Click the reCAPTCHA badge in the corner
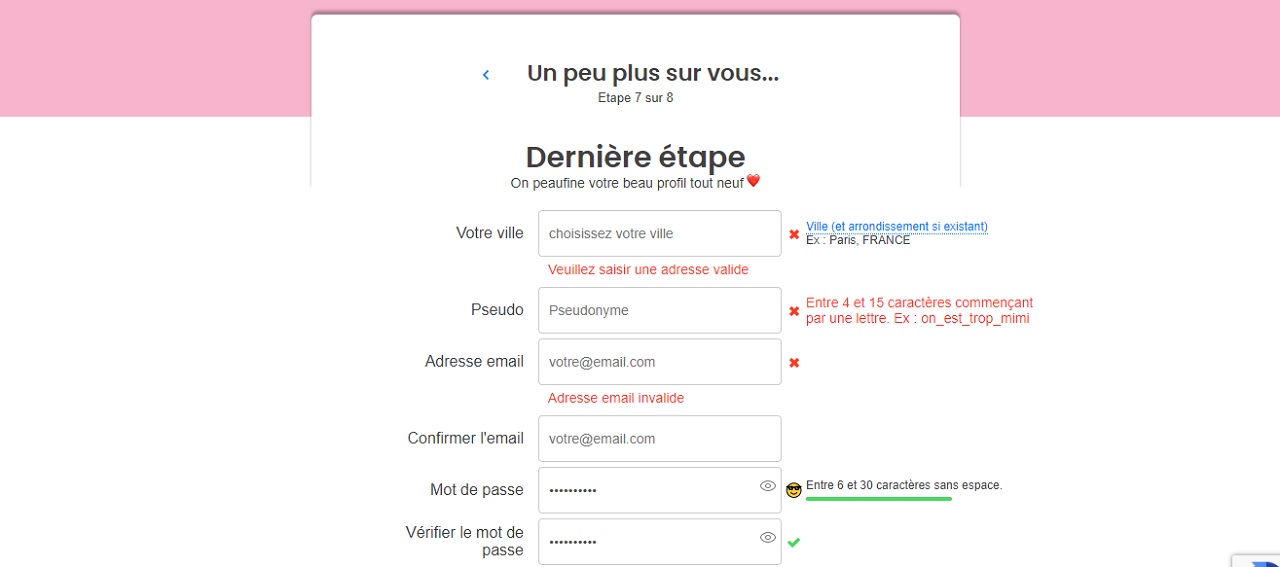The height and width of the screenshot is (567, 1280). pyautogui.click(x=1255, y=560)
